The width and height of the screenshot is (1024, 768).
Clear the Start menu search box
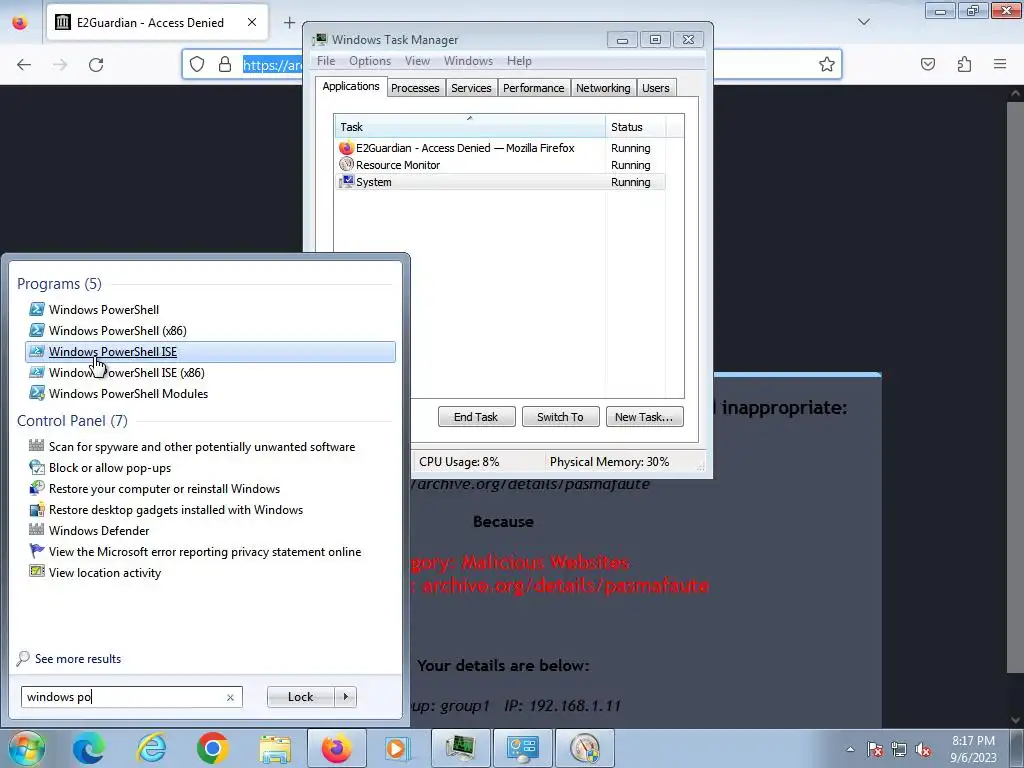click(230, 697)
